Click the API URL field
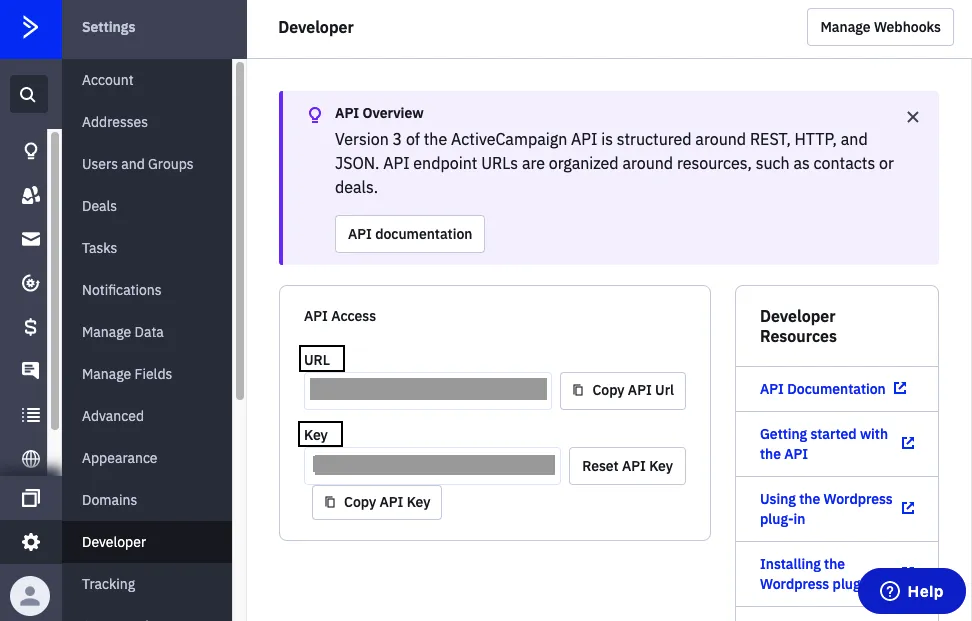972x621 pixels. [428, 390]
